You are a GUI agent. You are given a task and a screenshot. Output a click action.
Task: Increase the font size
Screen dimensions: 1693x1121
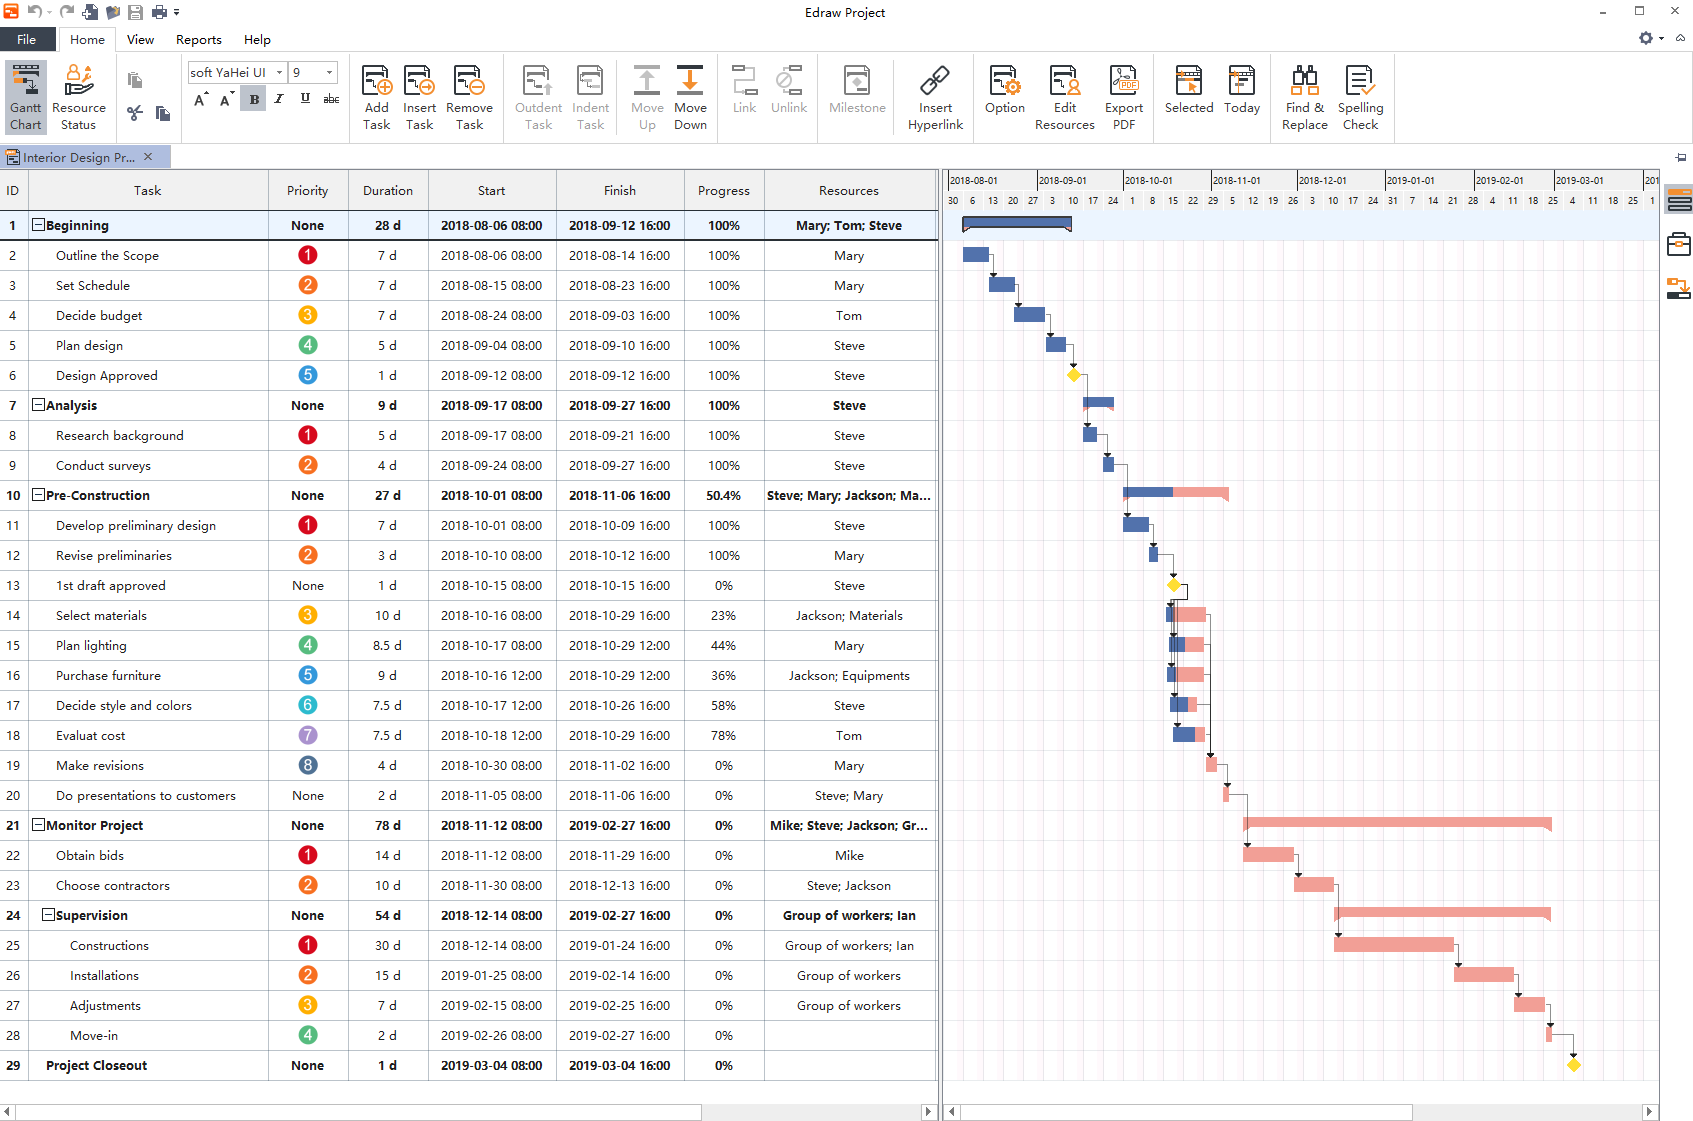201,99
